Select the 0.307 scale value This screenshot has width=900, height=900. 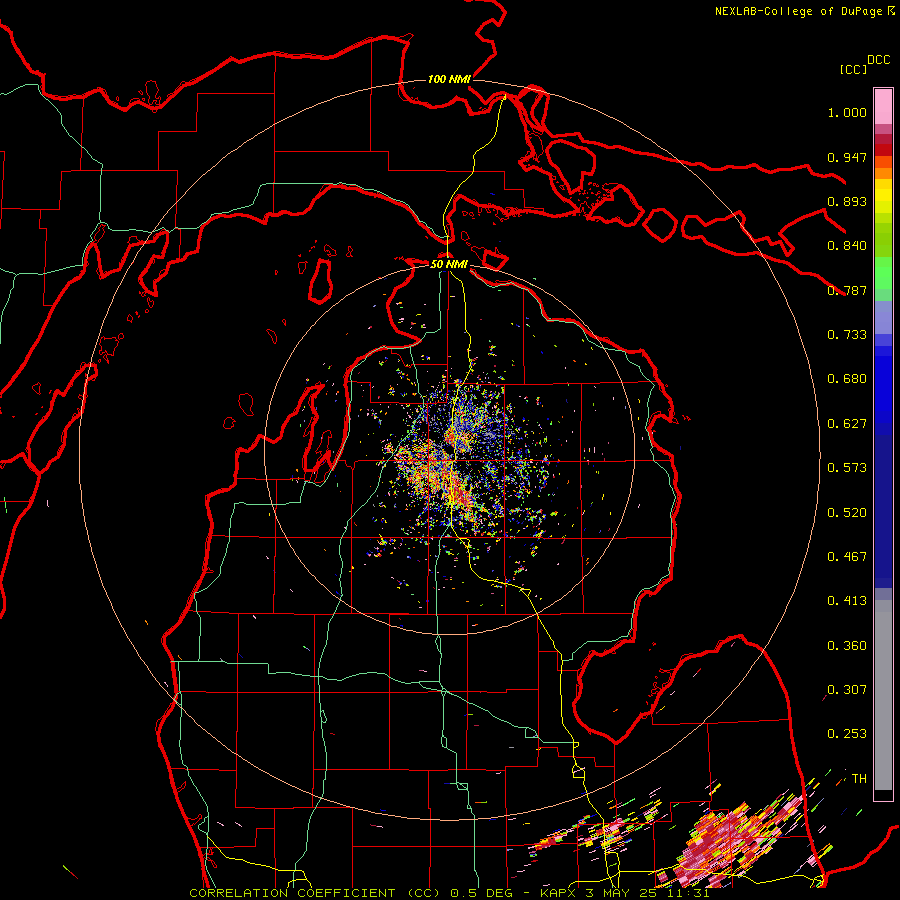click(x=847, y=690)
